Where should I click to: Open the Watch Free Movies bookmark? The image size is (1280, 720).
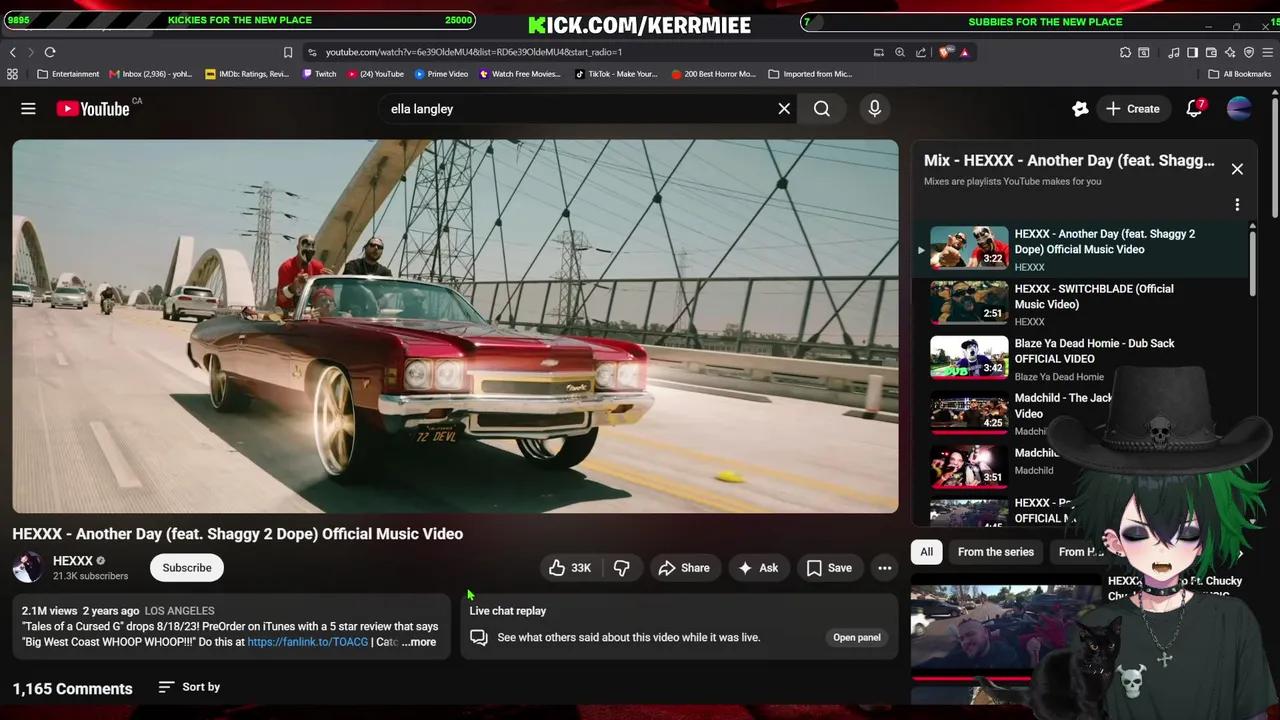(x=520, y=74)
